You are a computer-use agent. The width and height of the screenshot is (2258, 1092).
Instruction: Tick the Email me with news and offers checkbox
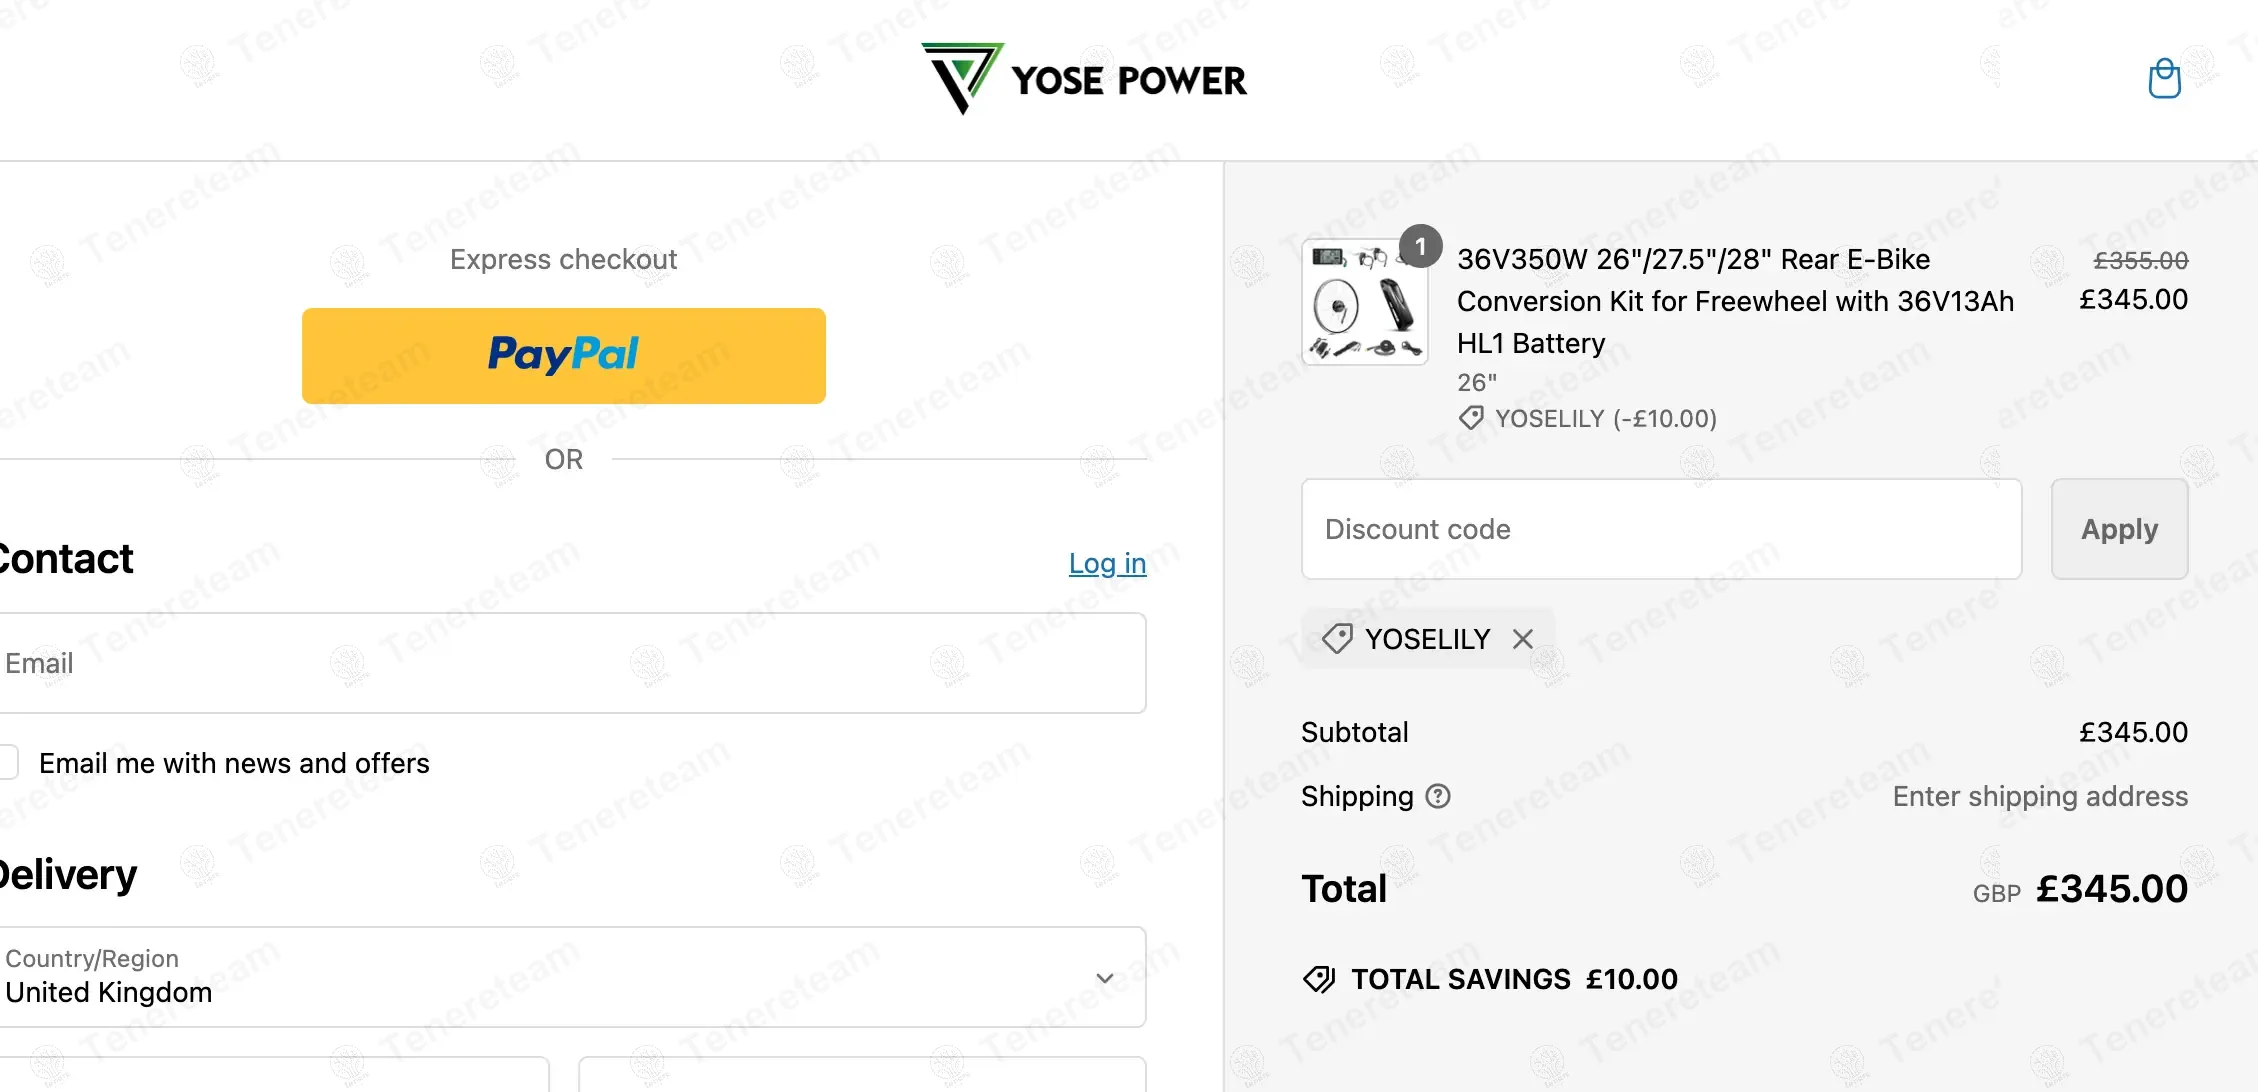point(8,763)
